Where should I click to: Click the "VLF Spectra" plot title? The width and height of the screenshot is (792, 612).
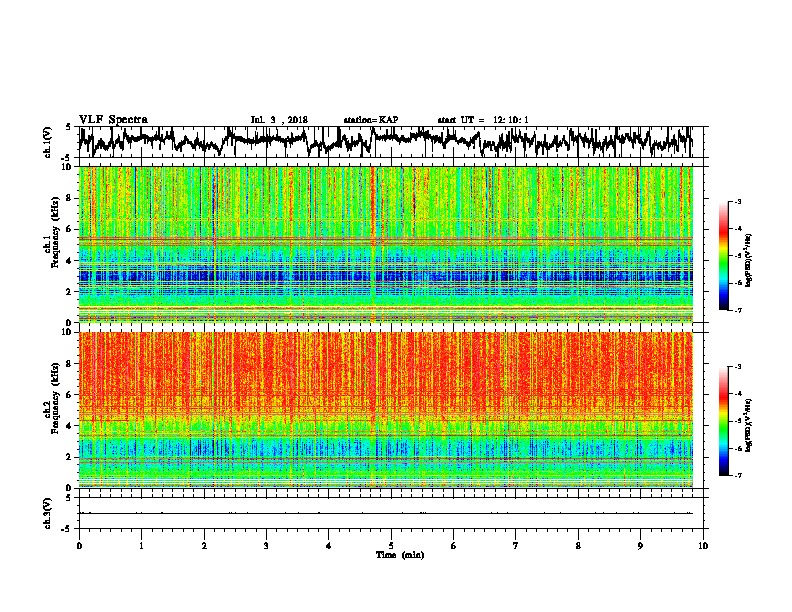point(113,119)
